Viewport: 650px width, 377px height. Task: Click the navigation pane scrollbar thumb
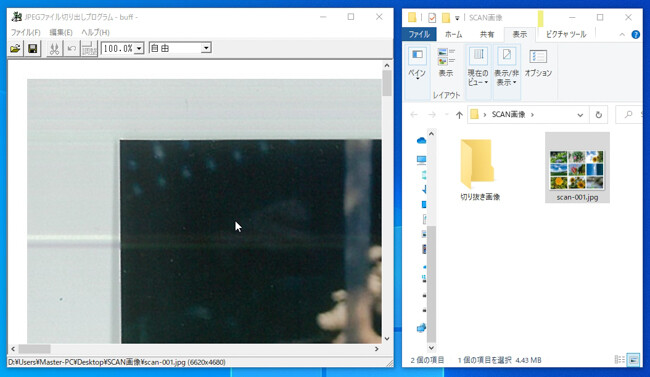(431, 284)
